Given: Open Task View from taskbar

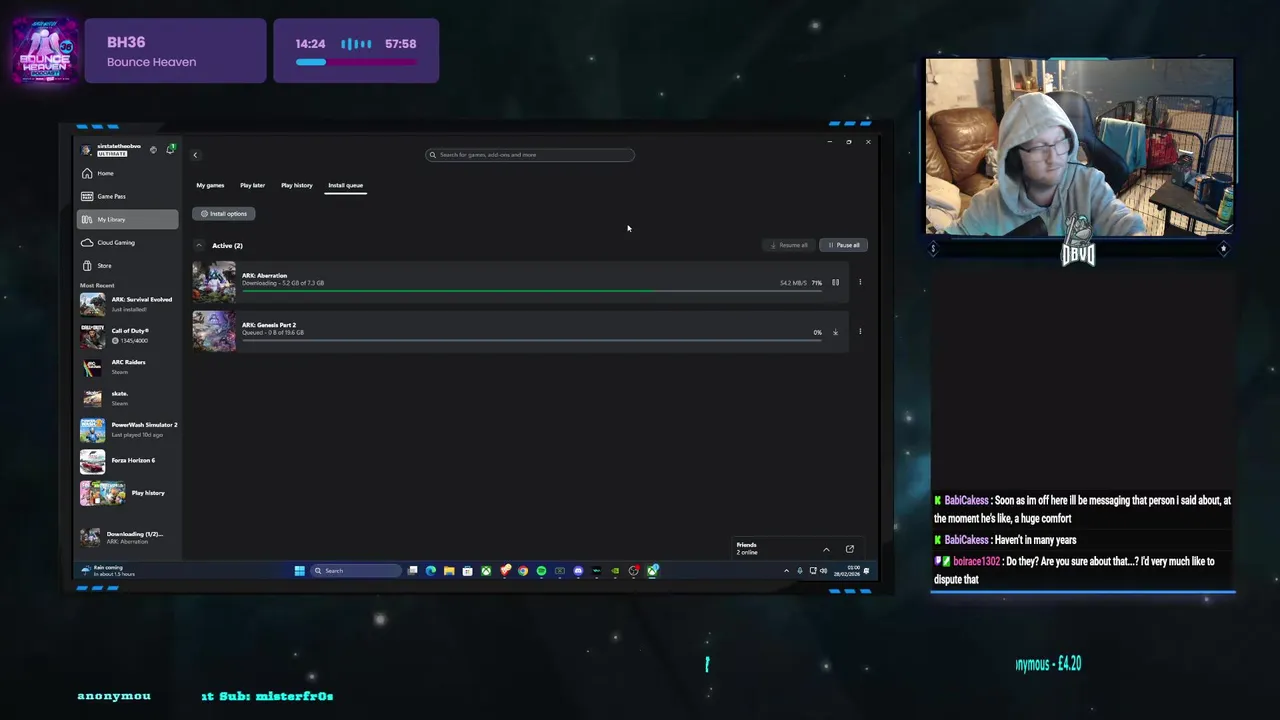Looking at the screenshot, I should click(412, 571).
